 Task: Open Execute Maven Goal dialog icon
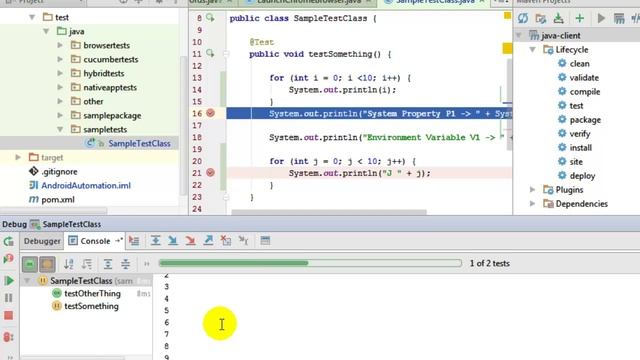[619, 18]
